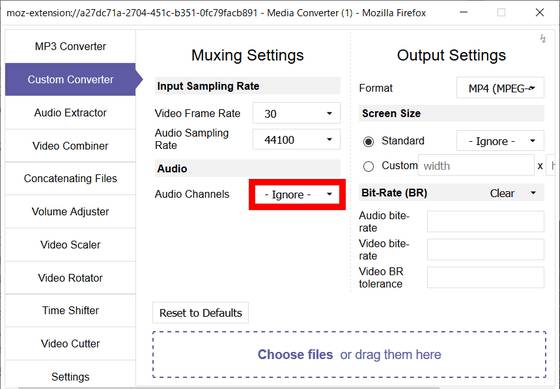560x389 pixels.
Task: Open the Settings sidebar item
Action: (x=70, y=376)
